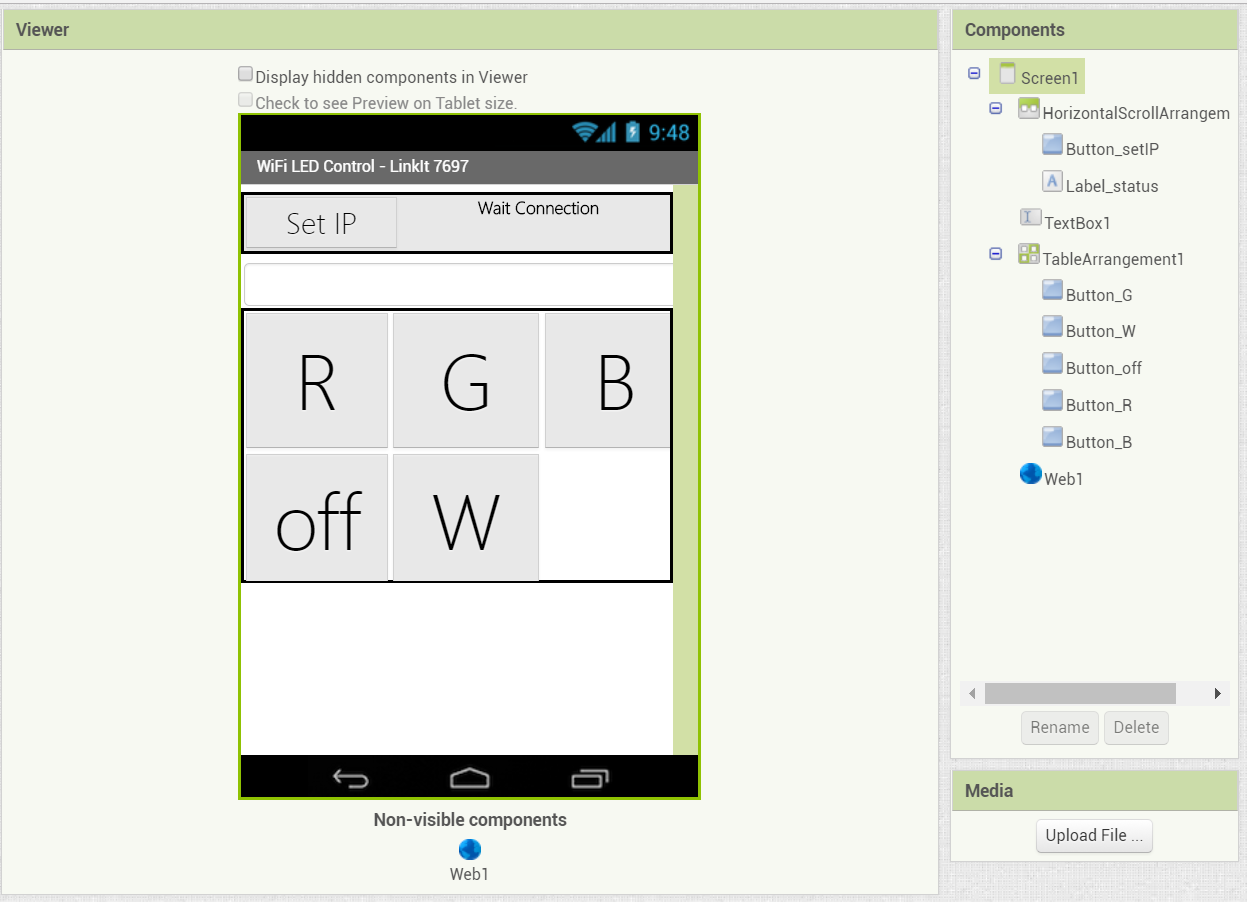Click the Button_G icon in the components tree
The image size is (1247, 902).
tap(1052, 290)
